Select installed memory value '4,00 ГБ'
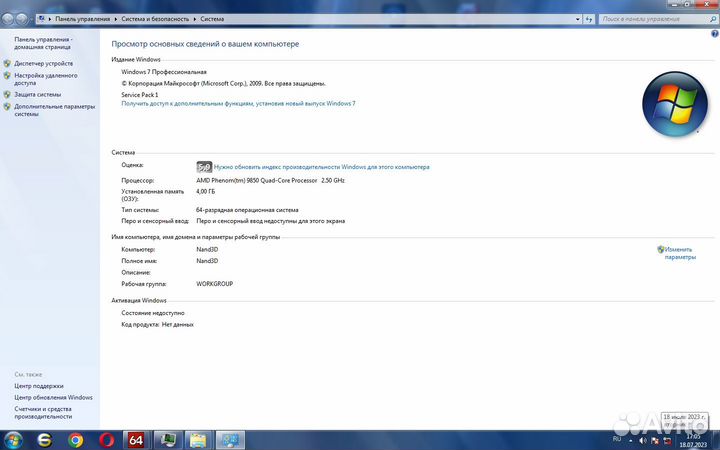Screen dimensions: 720x450 tap(206, 191)
